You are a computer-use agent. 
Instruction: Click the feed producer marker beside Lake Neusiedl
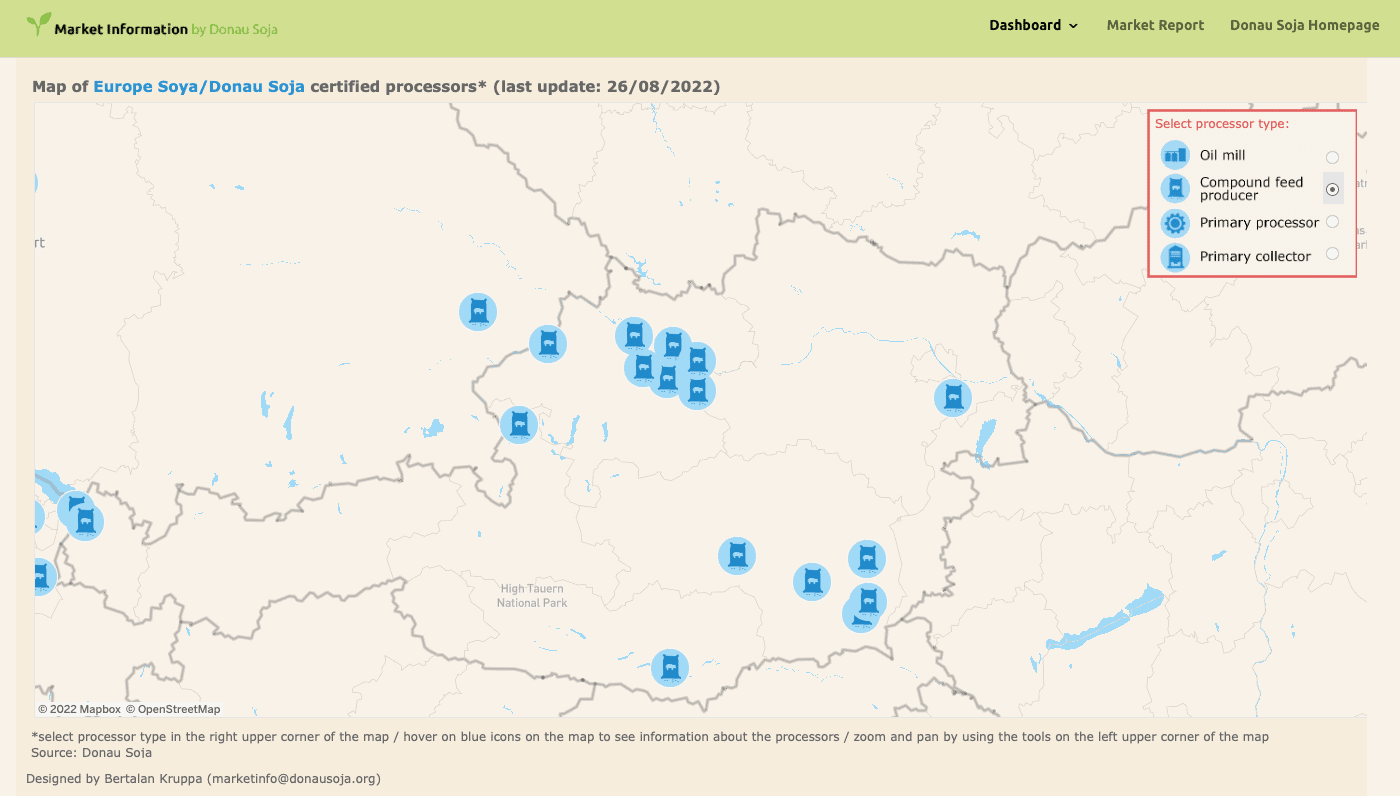(953, 398)
